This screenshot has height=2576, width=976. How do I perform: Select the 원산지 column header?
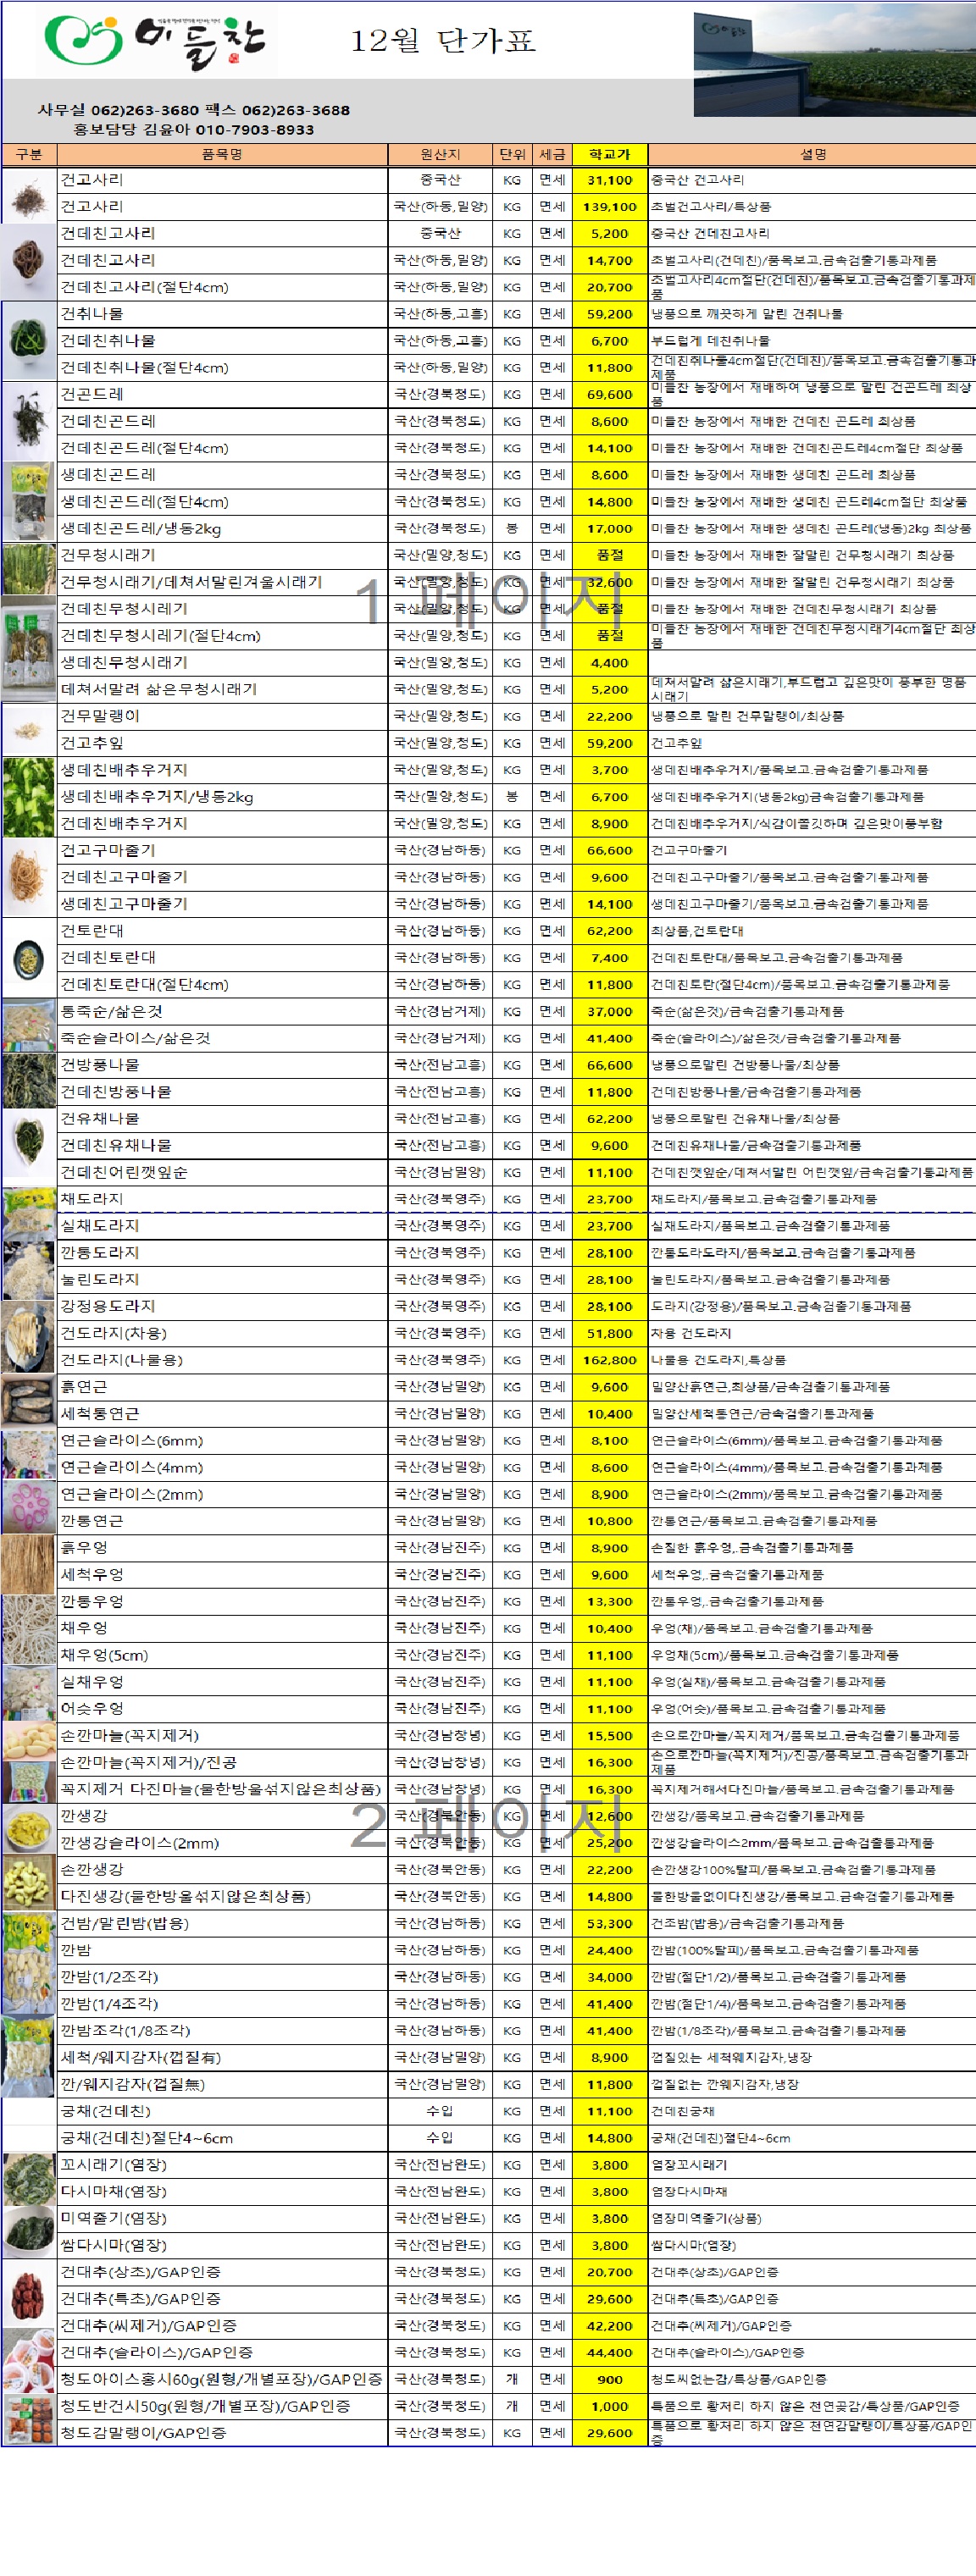(x=440, y=154)
